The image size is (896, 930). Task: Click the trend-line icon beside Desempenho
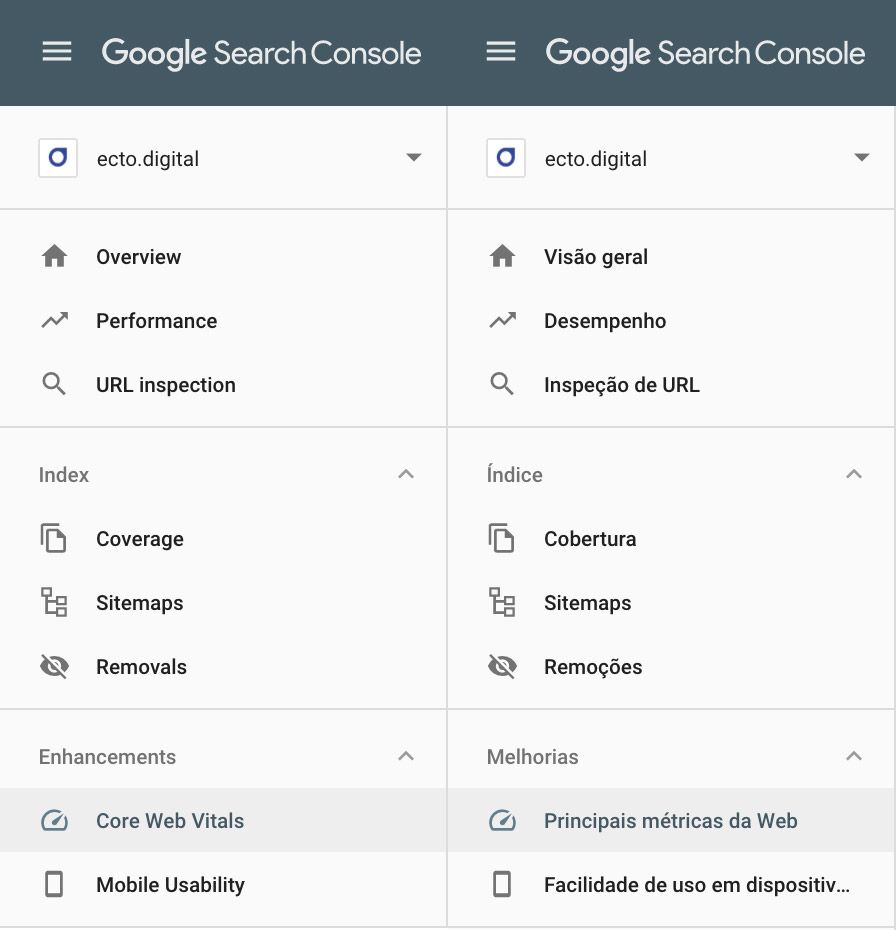tap(502, 321)
